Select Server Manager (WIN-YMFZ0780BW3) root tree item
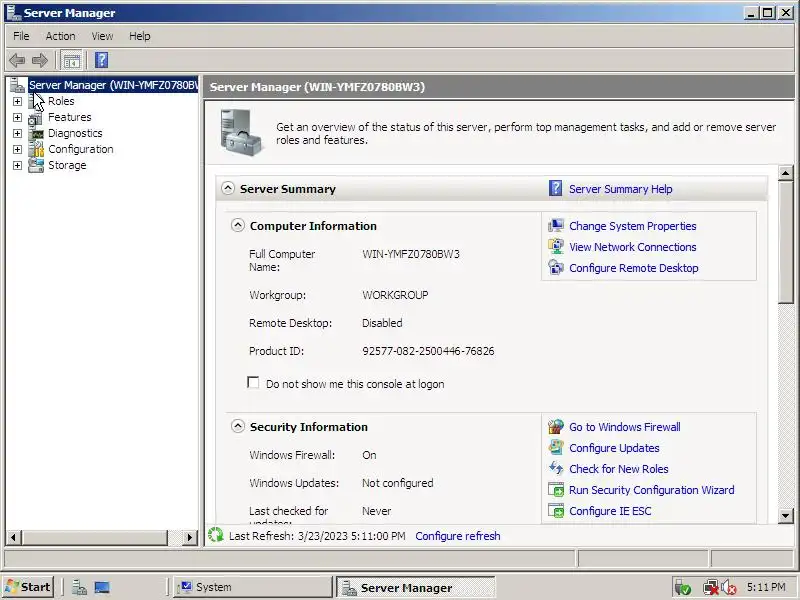Screen dimensions: 800x600 pos(113,85)
